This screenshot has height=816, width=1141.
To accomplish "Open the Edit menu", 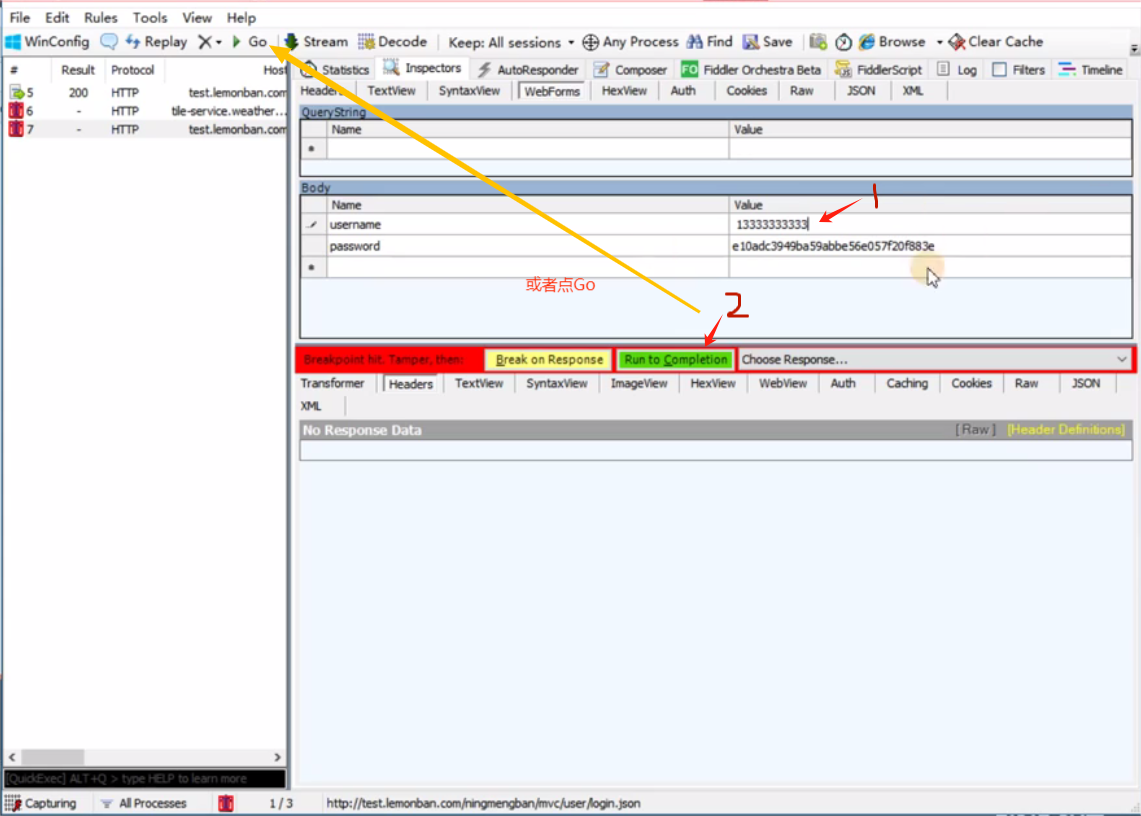I will click(57, 17).
